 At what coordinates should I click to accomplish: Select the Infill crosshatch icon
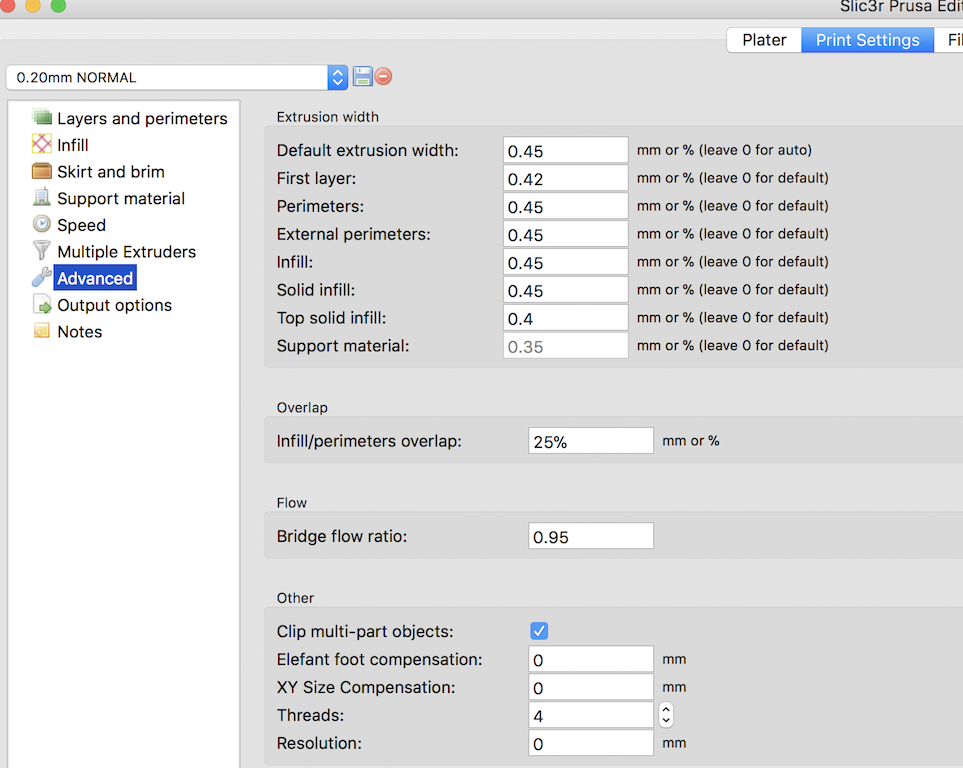tap(41, 145)
